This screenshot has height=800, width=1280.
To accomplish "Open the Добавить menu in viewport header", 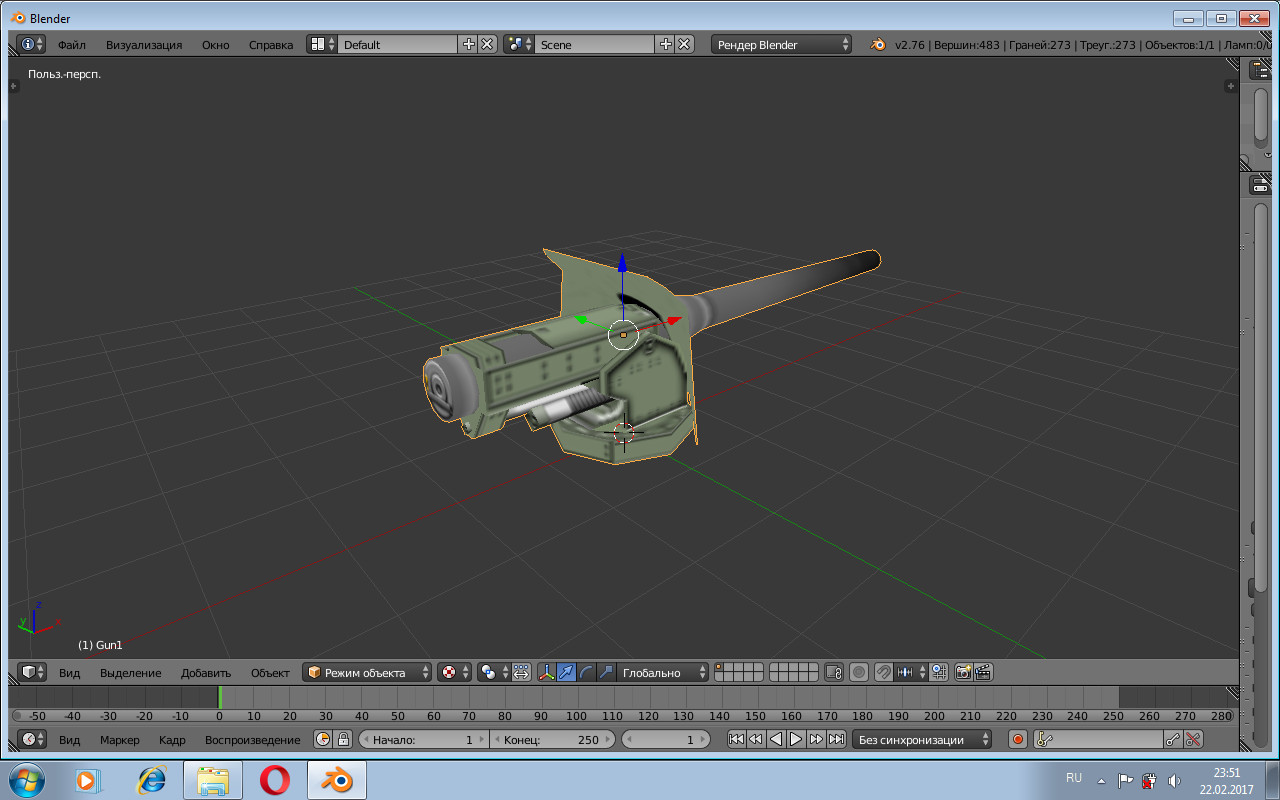I will pyautogui.click(x=206, y=673).
